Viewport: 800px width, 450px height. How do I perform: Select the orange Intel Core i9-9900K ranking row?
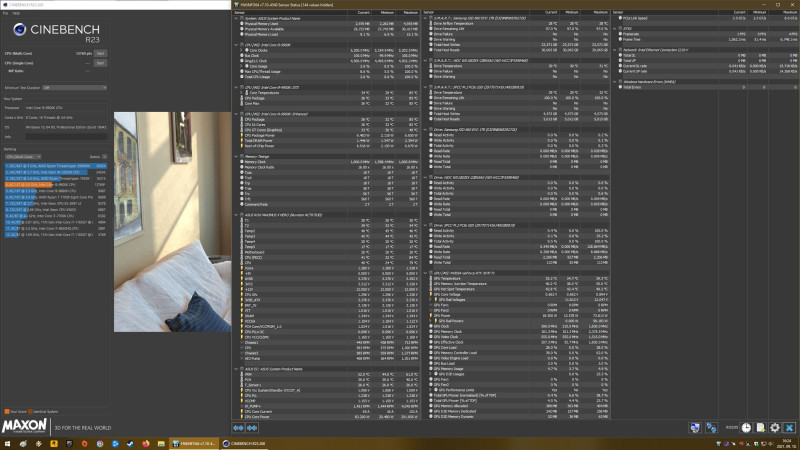tap(56, 185)
